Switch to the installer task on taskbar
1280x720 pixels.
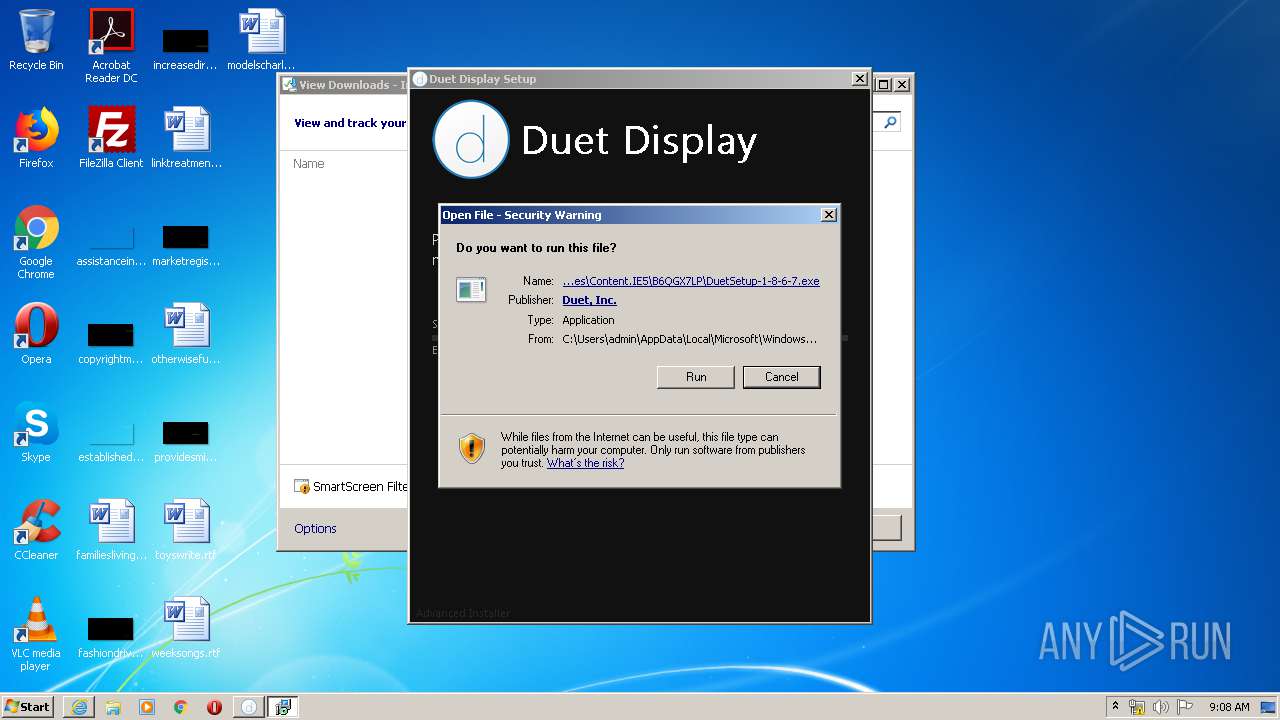point(283,707)
